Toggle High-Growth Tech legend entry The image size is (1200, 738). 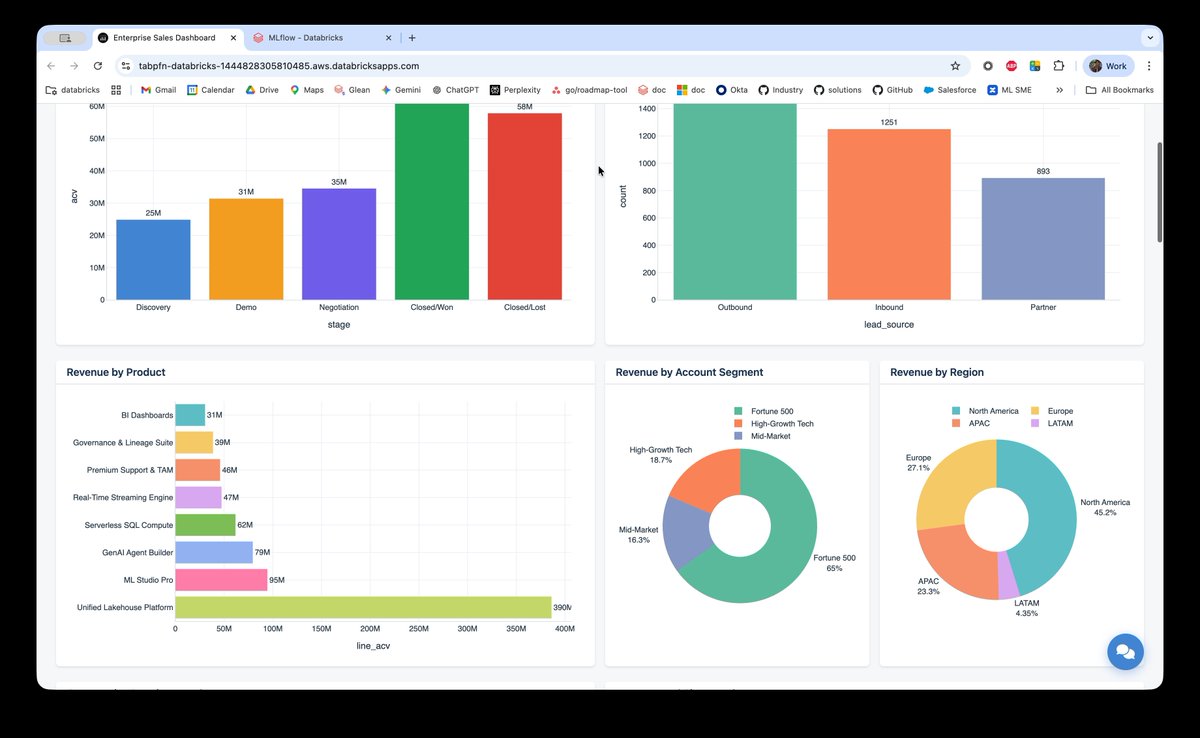[773, 424]
